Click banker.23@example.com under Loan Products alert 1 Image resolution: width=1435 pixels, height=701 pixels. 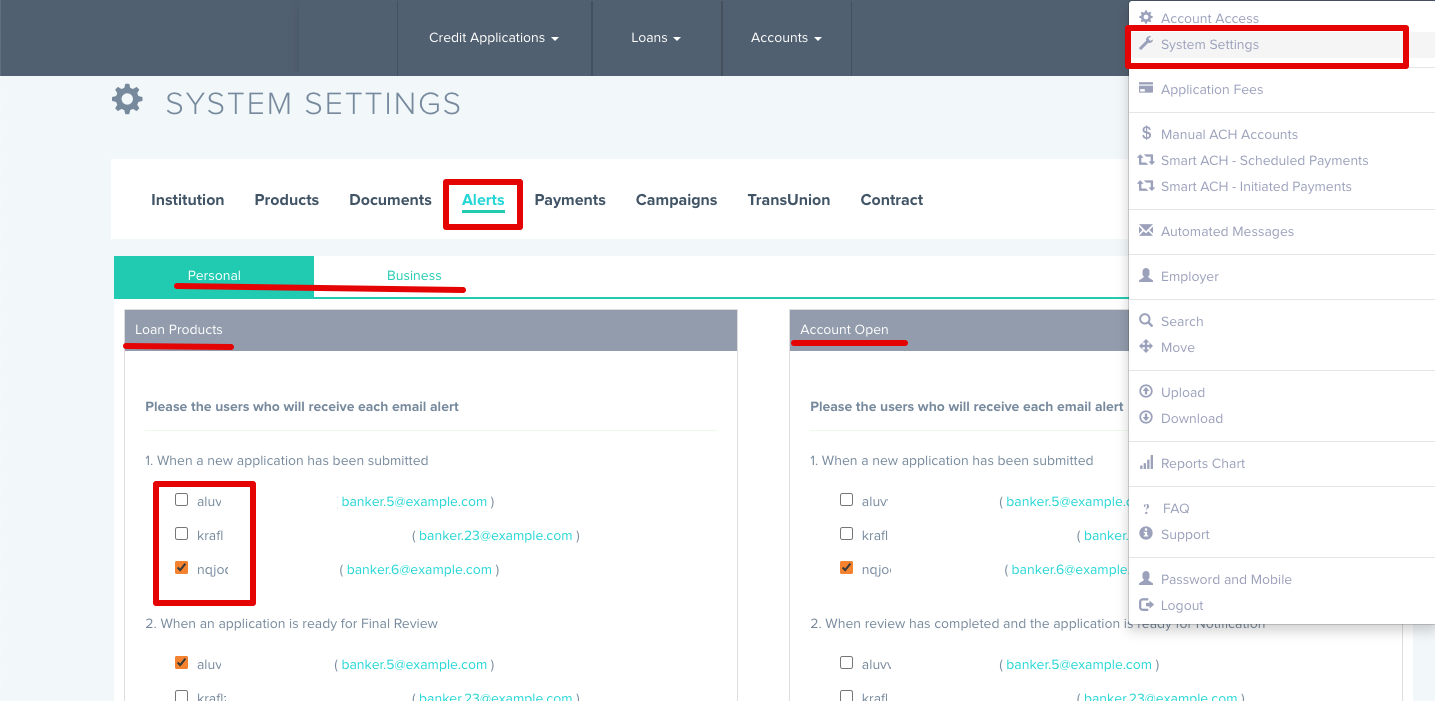[x=496, y=535]
